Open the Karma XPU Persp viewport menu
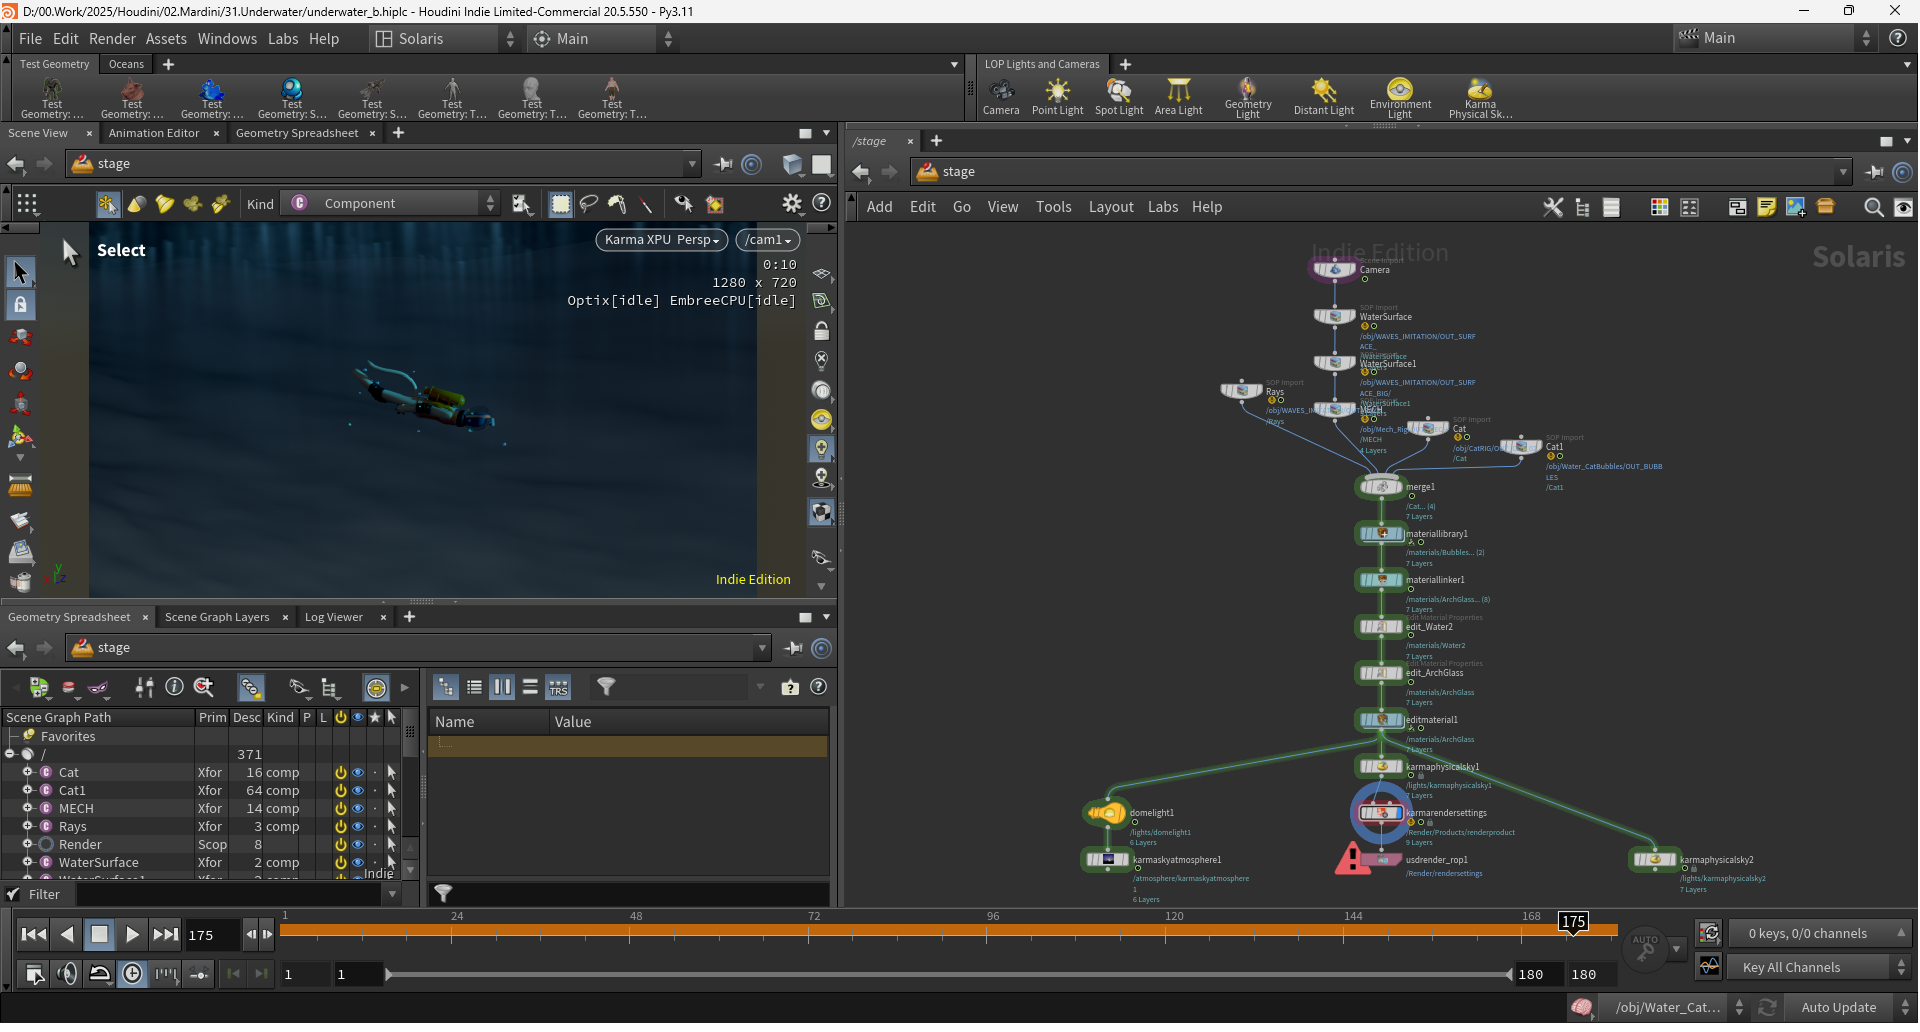Image resolution: width=1920 pixels, height=1032 pixels. [x=662, y=240]
